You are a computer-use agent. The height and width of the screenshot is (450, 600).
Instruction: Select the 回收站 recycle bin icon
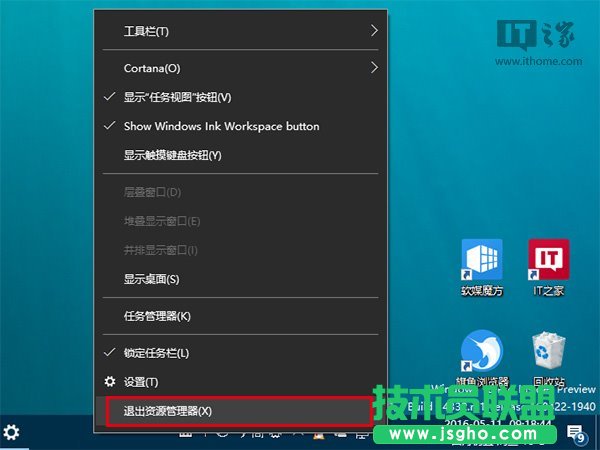(x=548, y=355)
